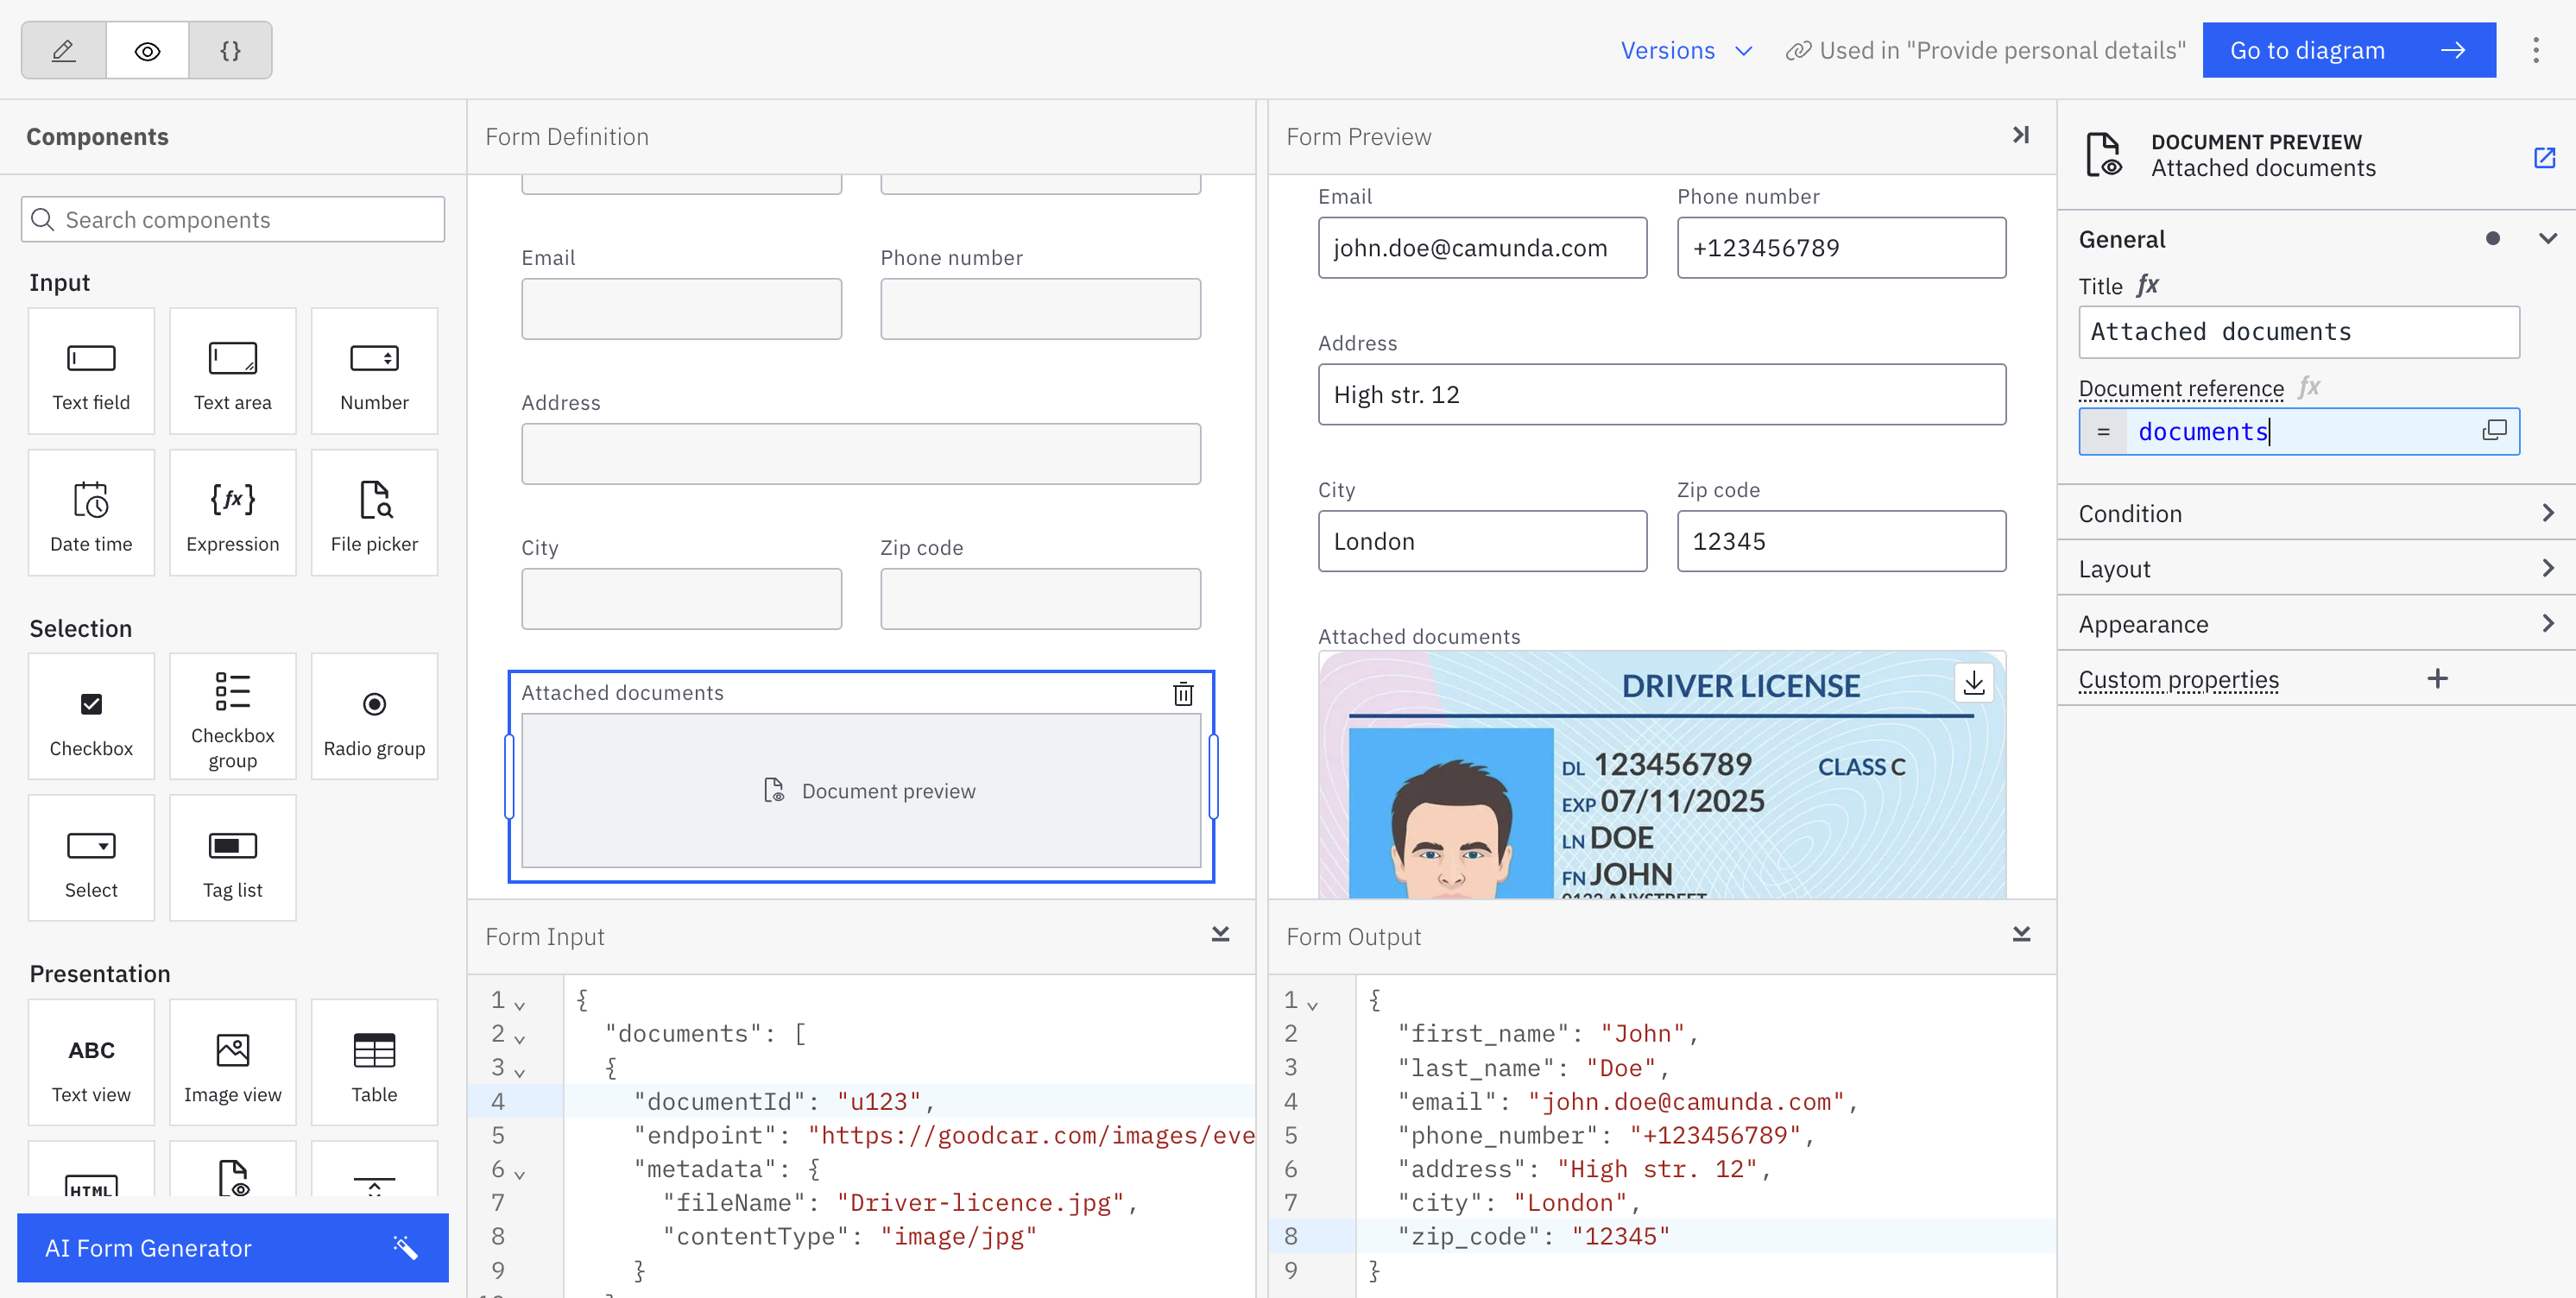Select the Date time component
This screenshot has width=2576, height=1298.
tap(91, 512)
